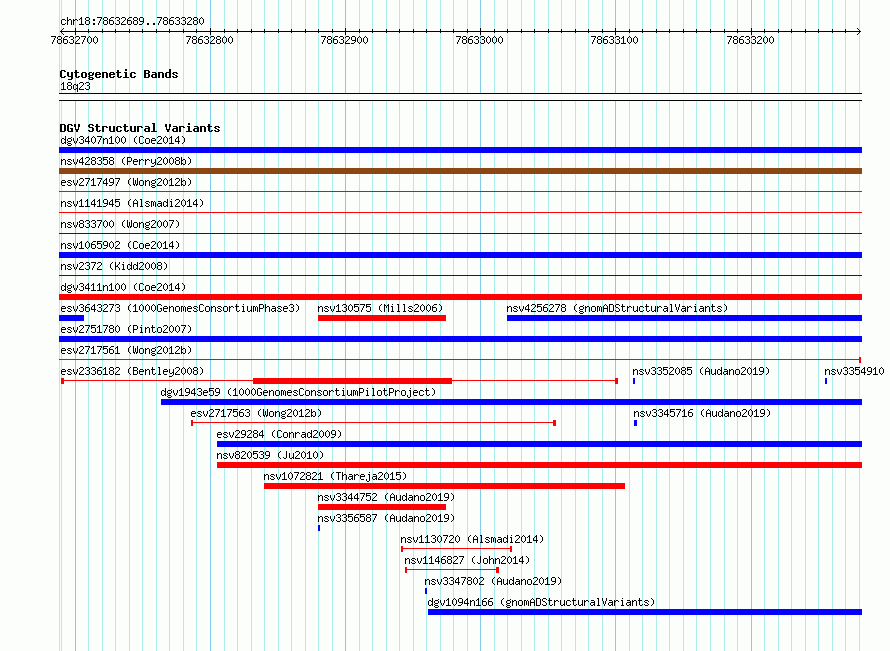The width and height of the screenshot is (890, 651).
Task: Select the blue dgv1094n166 variant bar
Action: (x=645, y=612)
